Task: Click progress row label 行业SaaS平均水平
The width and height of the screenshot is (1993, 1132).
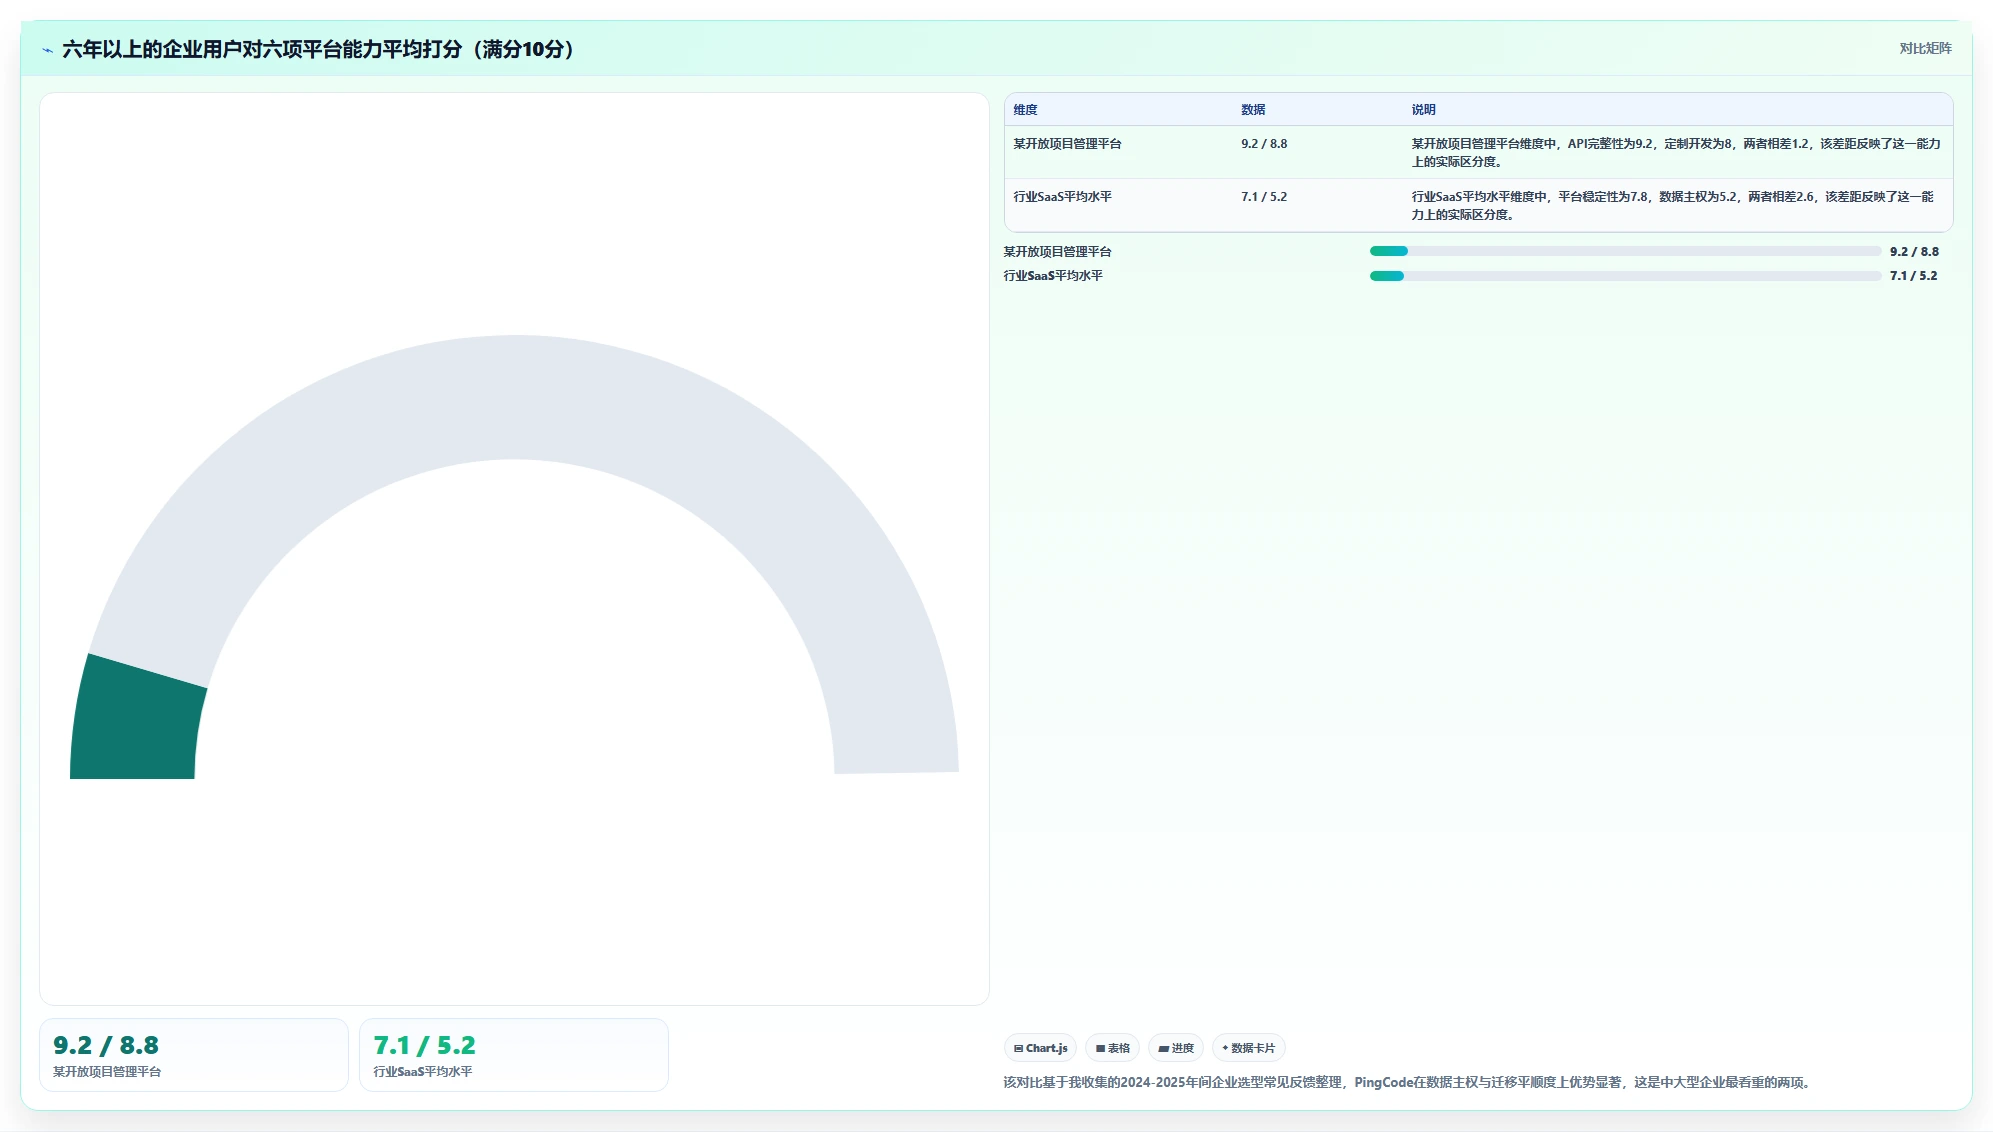Action: pos(1053,276)
